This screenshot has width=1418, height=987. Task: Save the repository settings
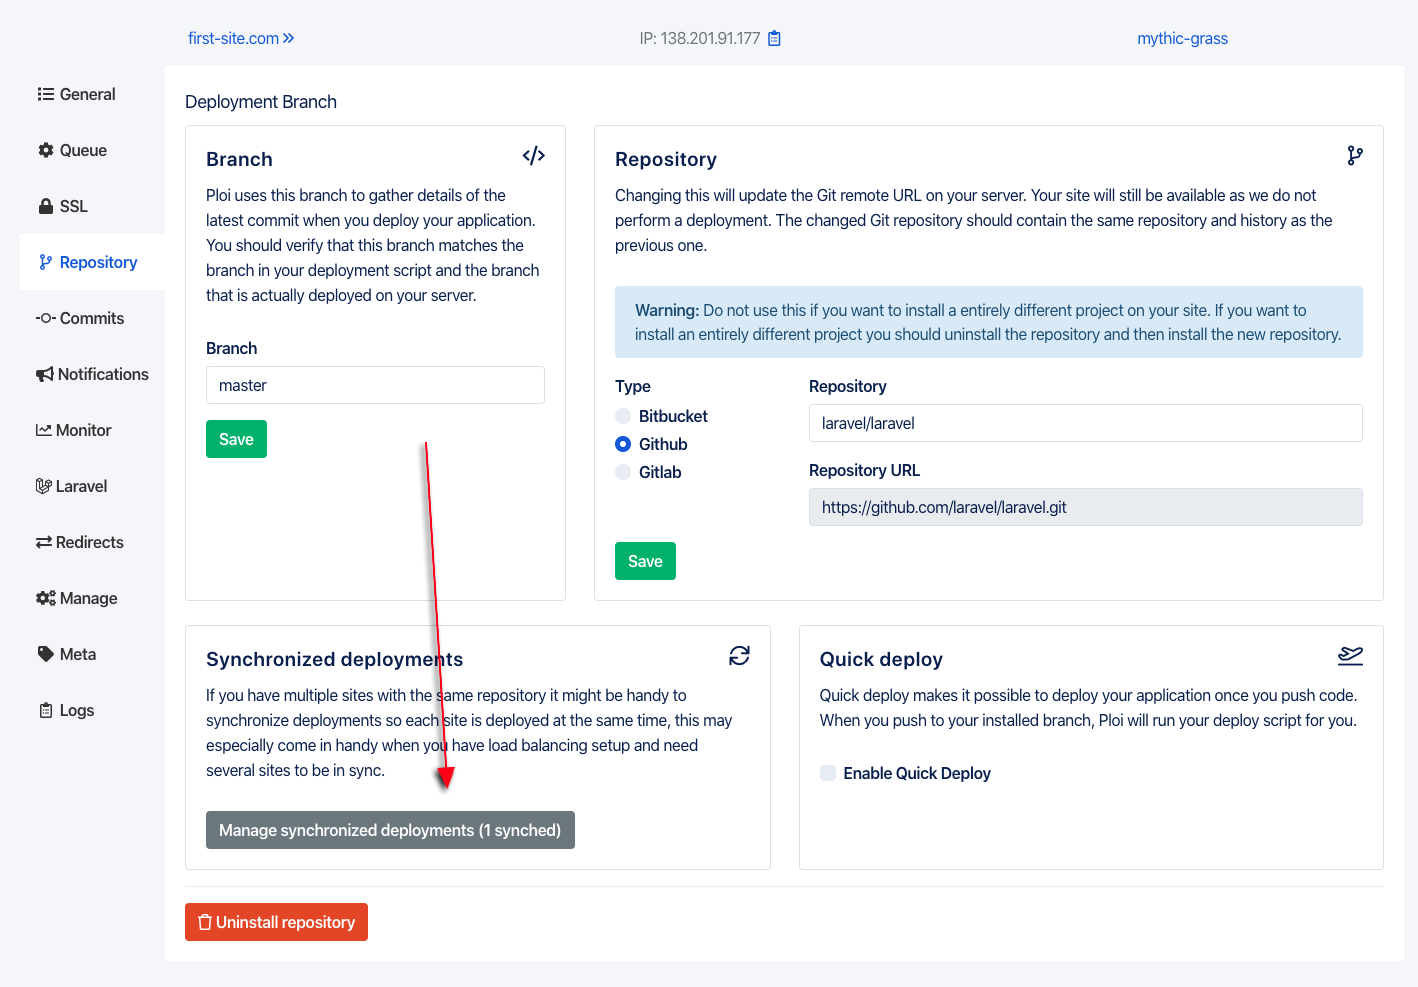(x=645, y=561)
